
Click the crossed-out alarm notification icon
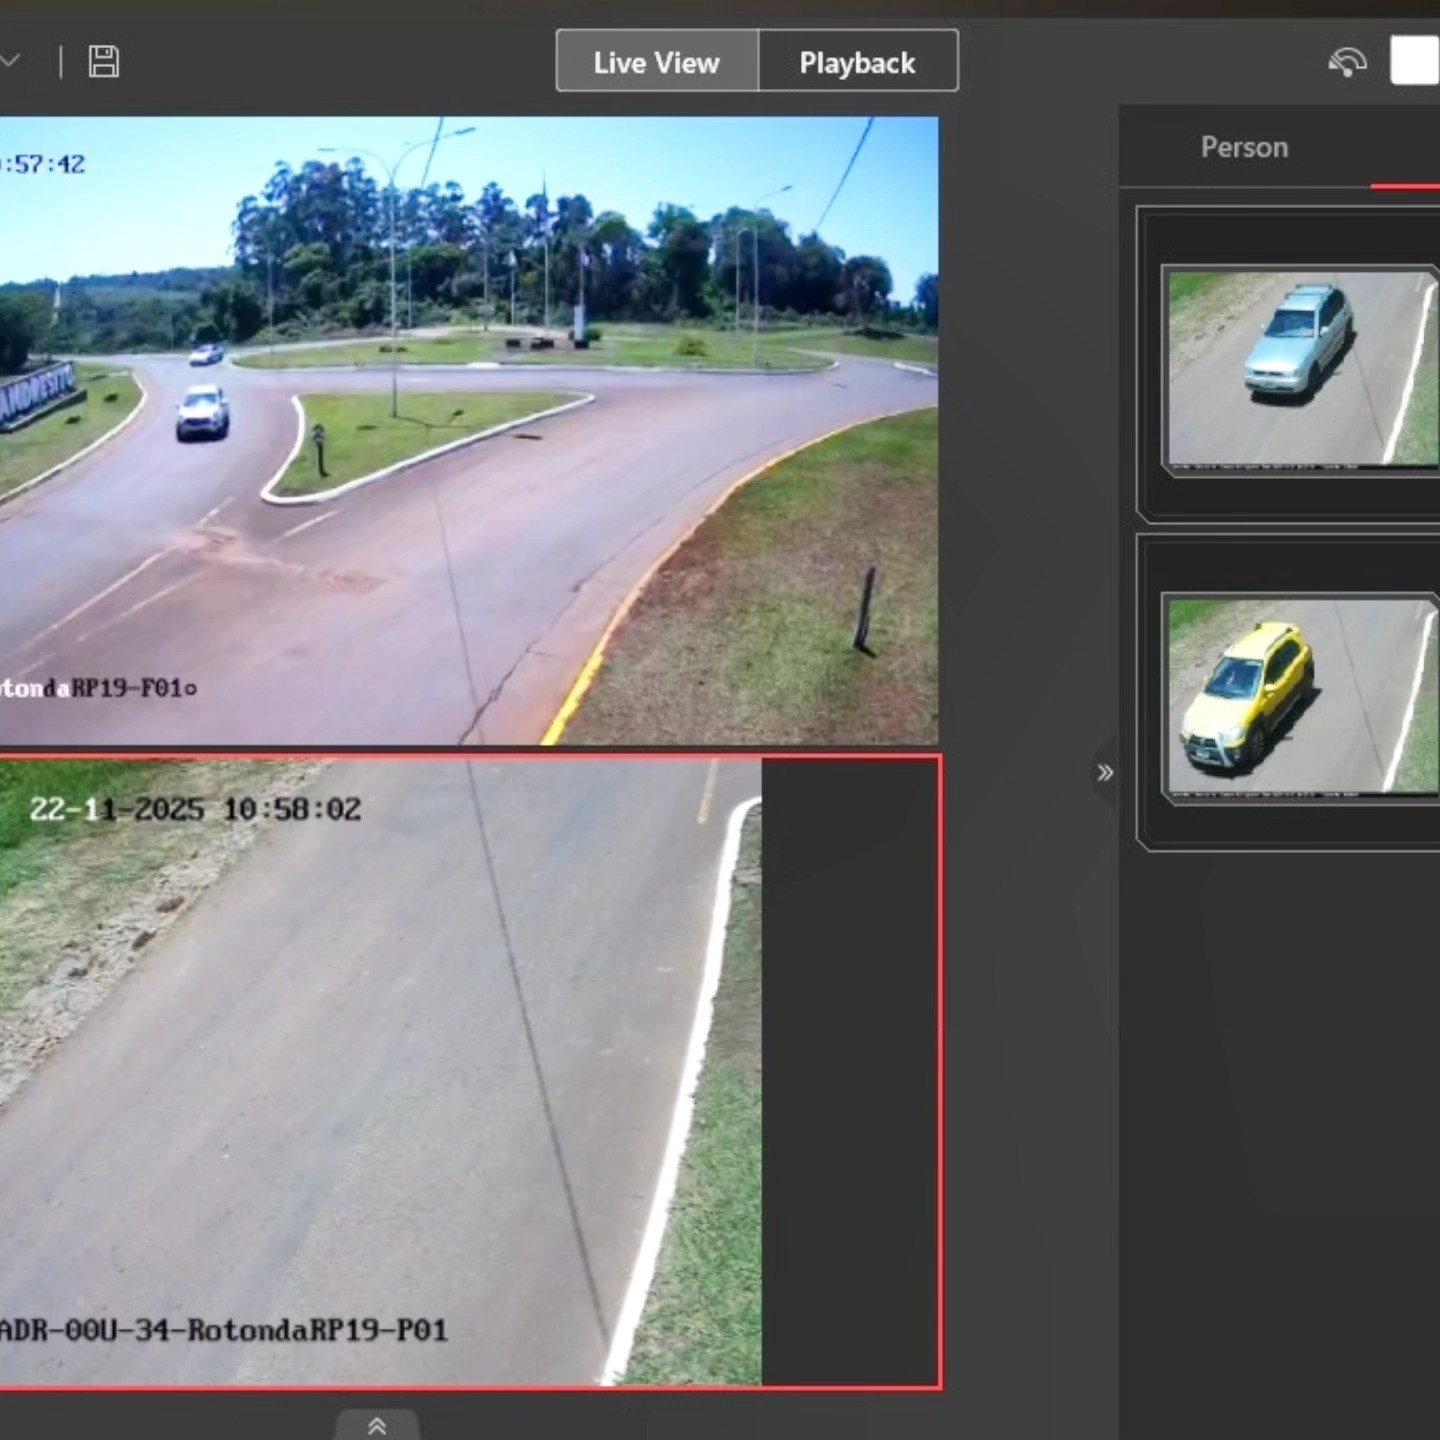(1347, 63)
